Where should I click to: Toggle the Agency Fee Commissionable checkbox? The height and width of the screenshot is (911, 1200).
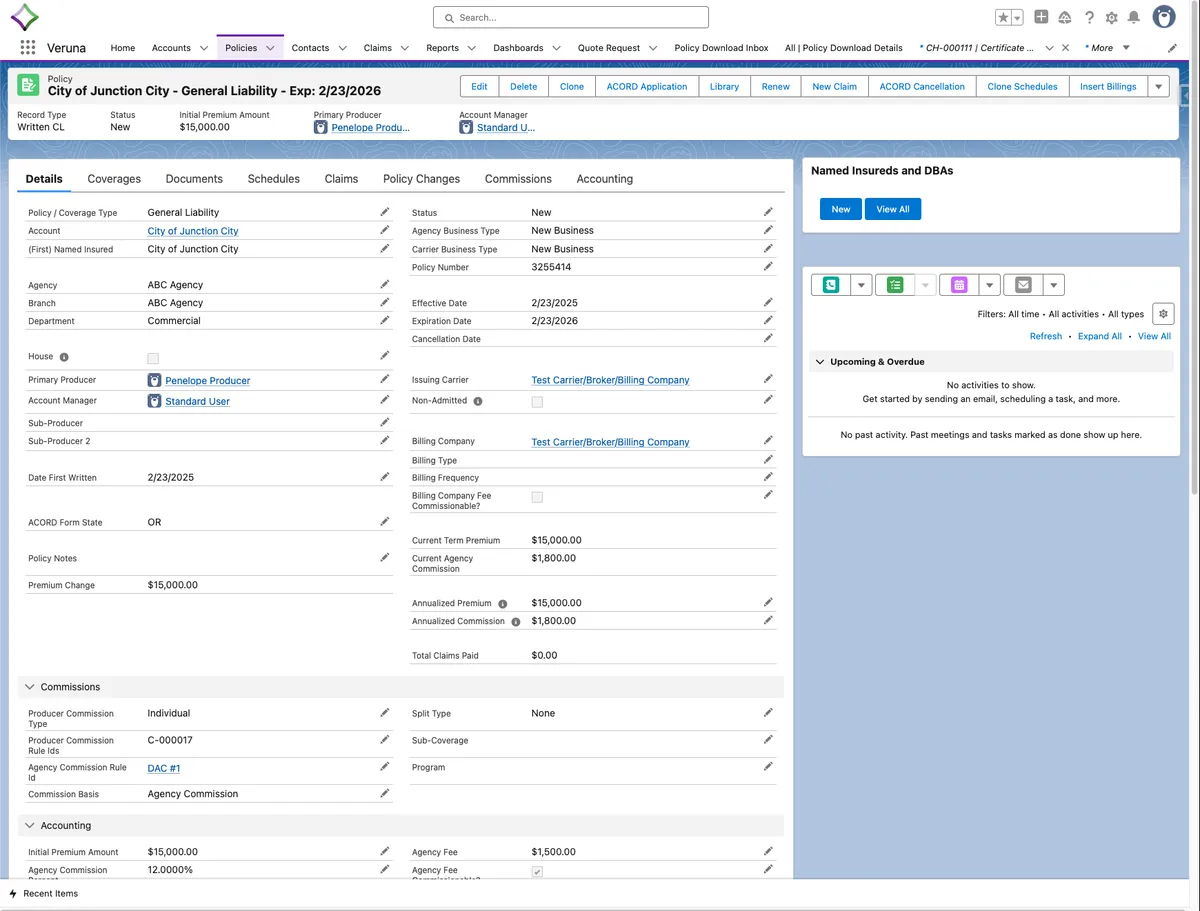537,872
